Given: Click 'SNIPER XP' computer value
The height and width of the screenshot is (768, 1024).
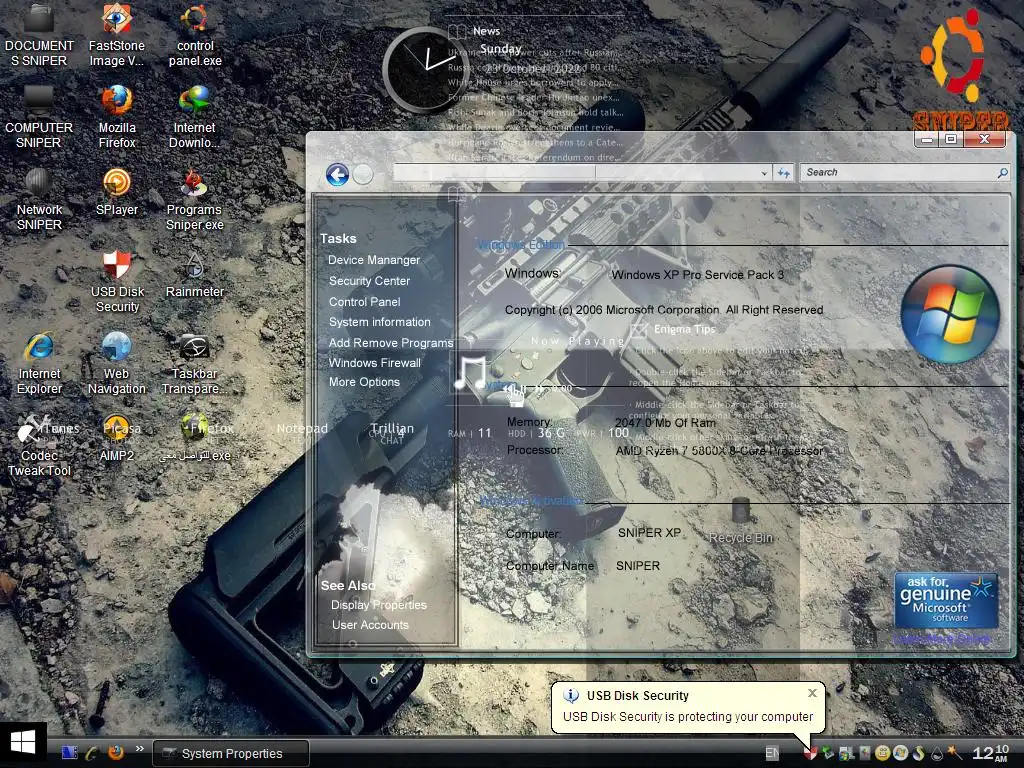Looking at the screenshot, I should click(x=649, y=533).
